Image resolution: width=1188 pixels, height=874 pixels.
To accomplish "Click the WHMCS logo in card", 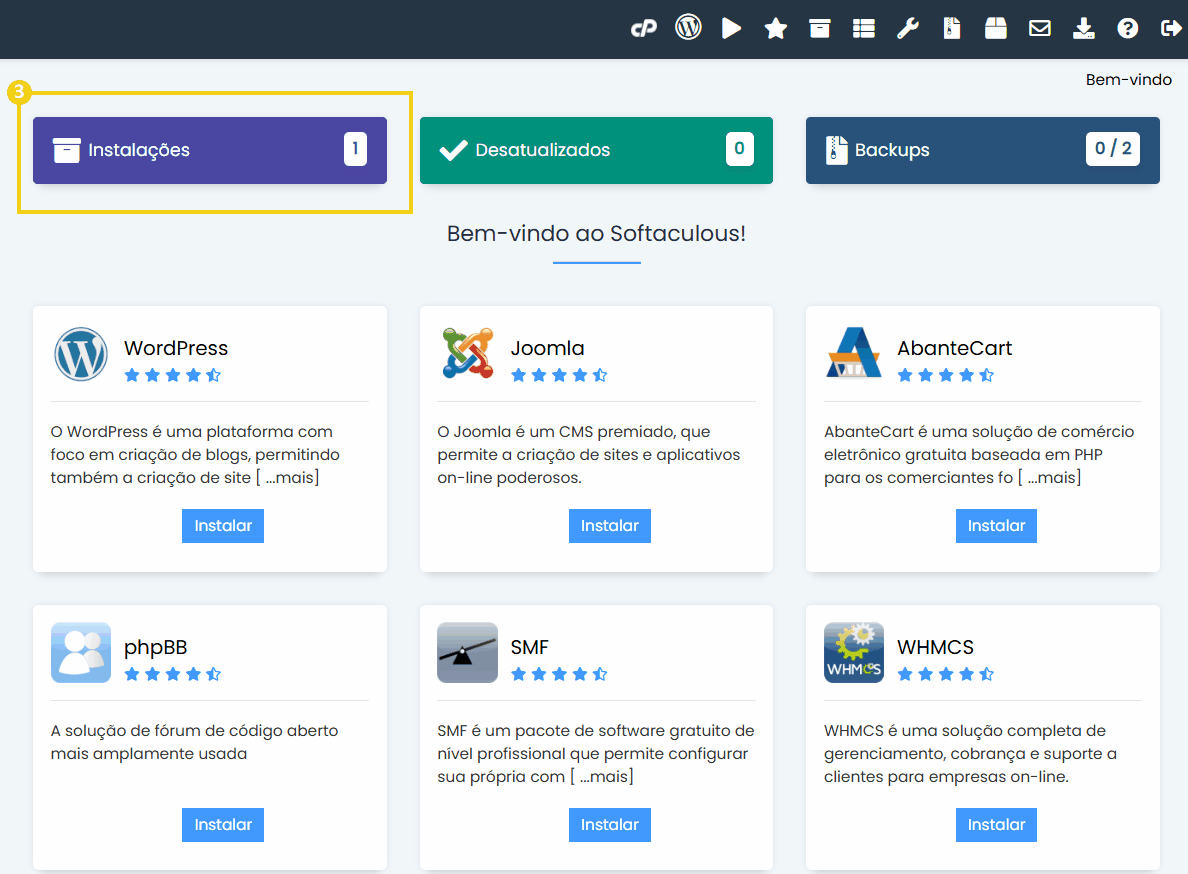I will [854, 653].
